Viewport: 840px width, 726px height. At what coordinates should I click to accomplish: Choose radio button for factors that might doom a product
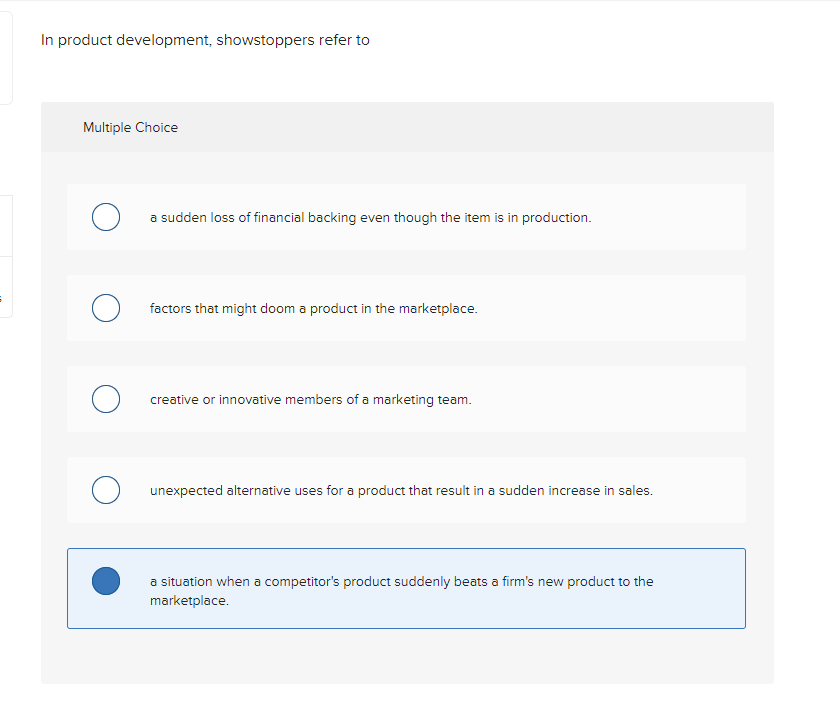point(106,308)
